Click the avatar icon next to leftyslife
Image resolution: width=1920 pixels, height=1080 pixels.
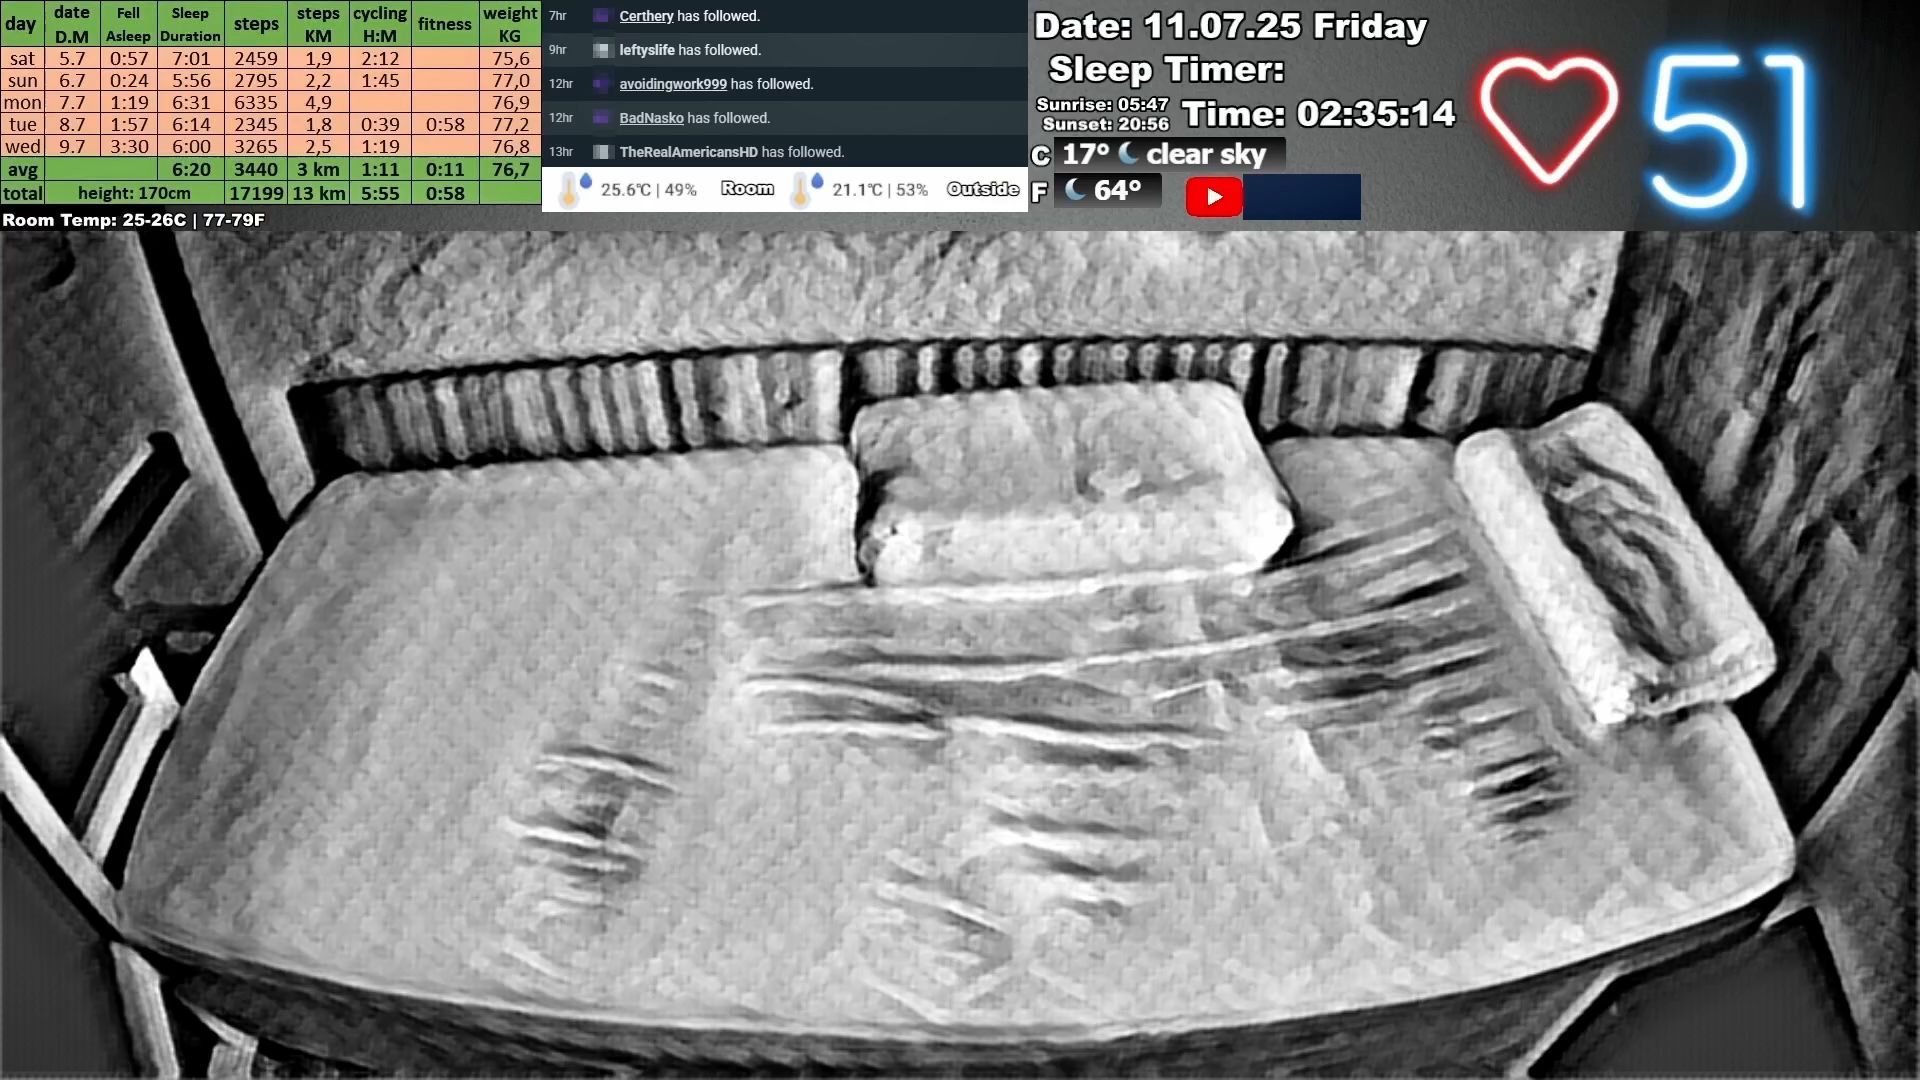pos(601,50)
